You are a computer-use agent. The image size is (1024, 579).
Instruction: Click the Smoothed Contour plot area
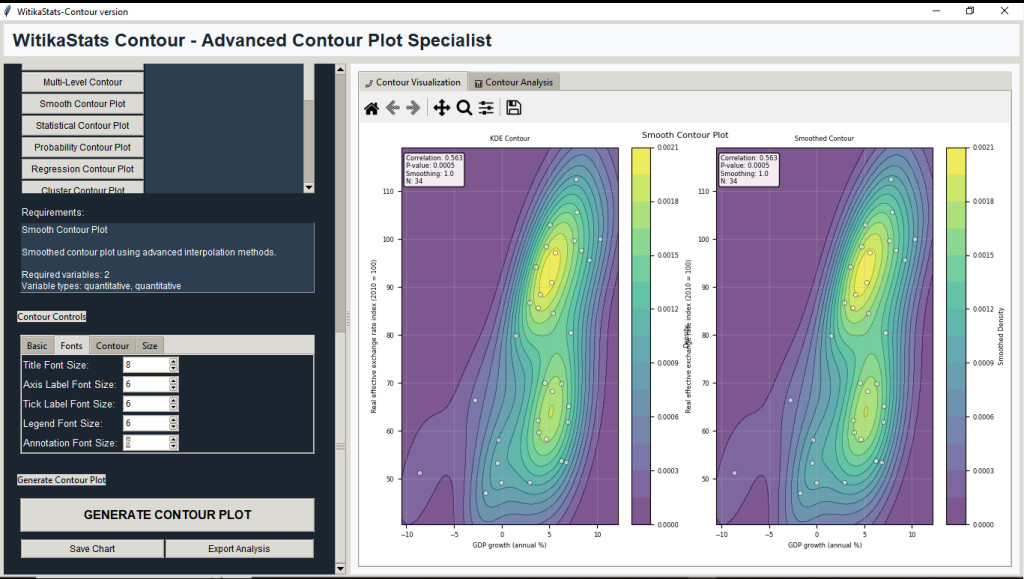pyautogui.click(x=825, y=336)
